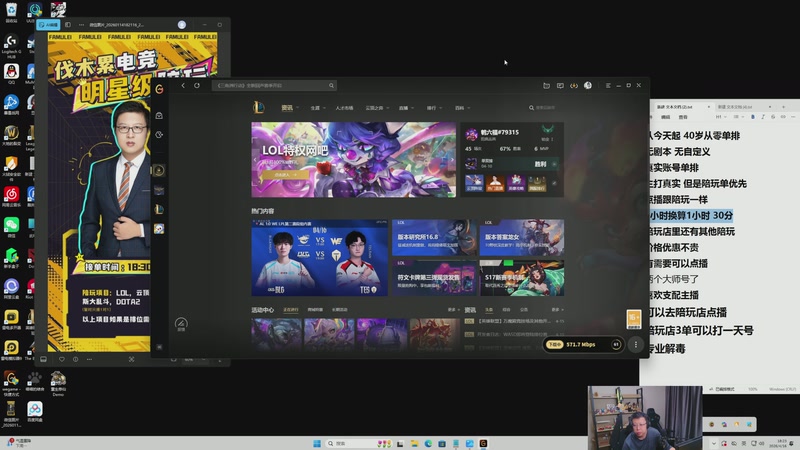Open 云顶之弈 dropdown in LoL nav
The width and height of the screenshot is (800, 450).
[x=377, y=108]
